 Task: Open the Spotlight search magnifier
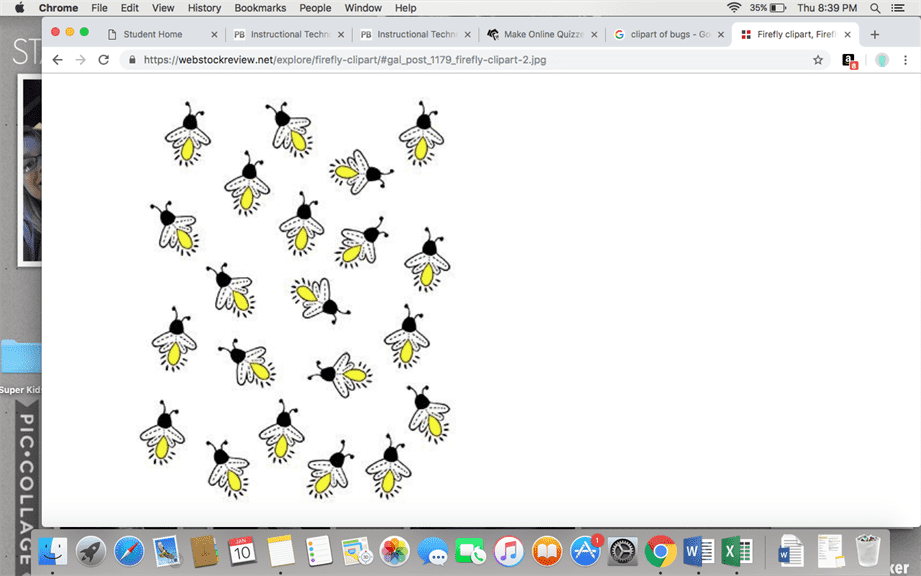click(x=875, y=8)
